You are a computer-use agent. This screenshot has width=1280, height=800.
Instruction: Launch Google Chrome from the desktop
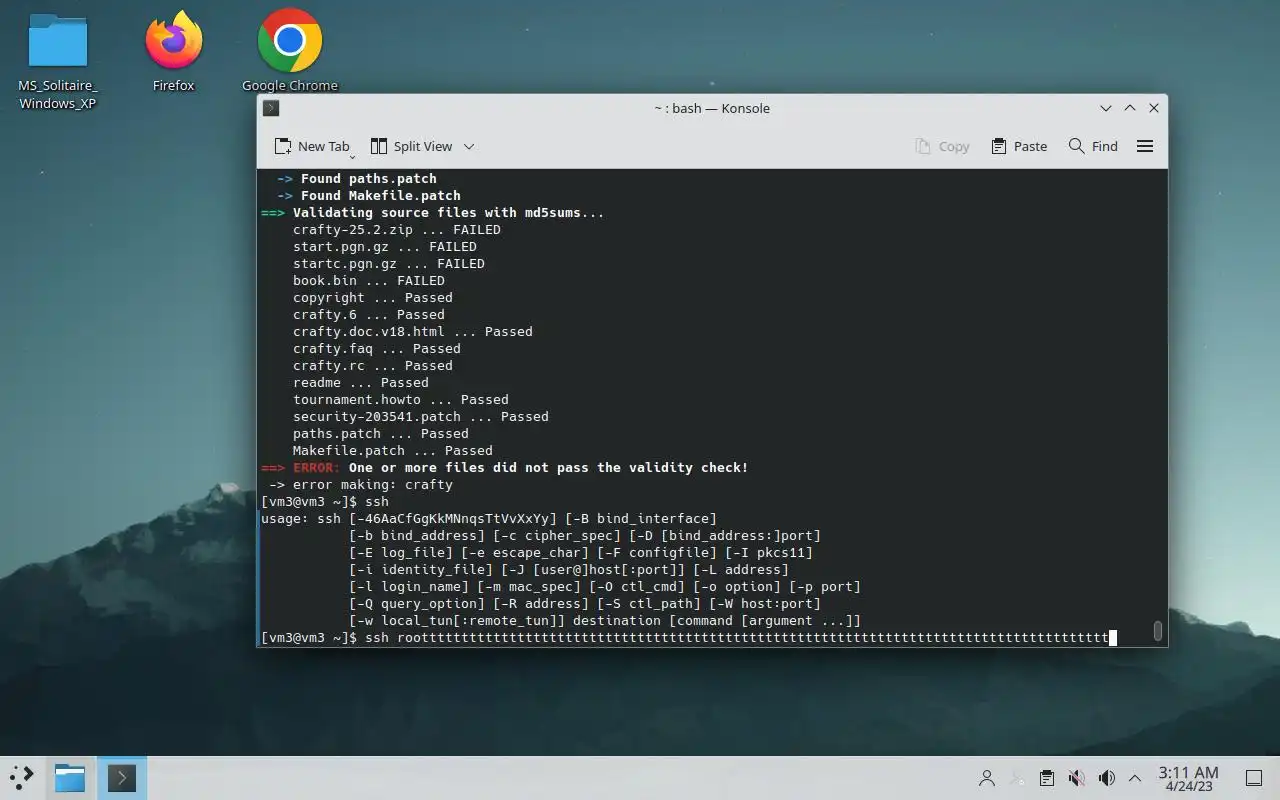[290, 52]
